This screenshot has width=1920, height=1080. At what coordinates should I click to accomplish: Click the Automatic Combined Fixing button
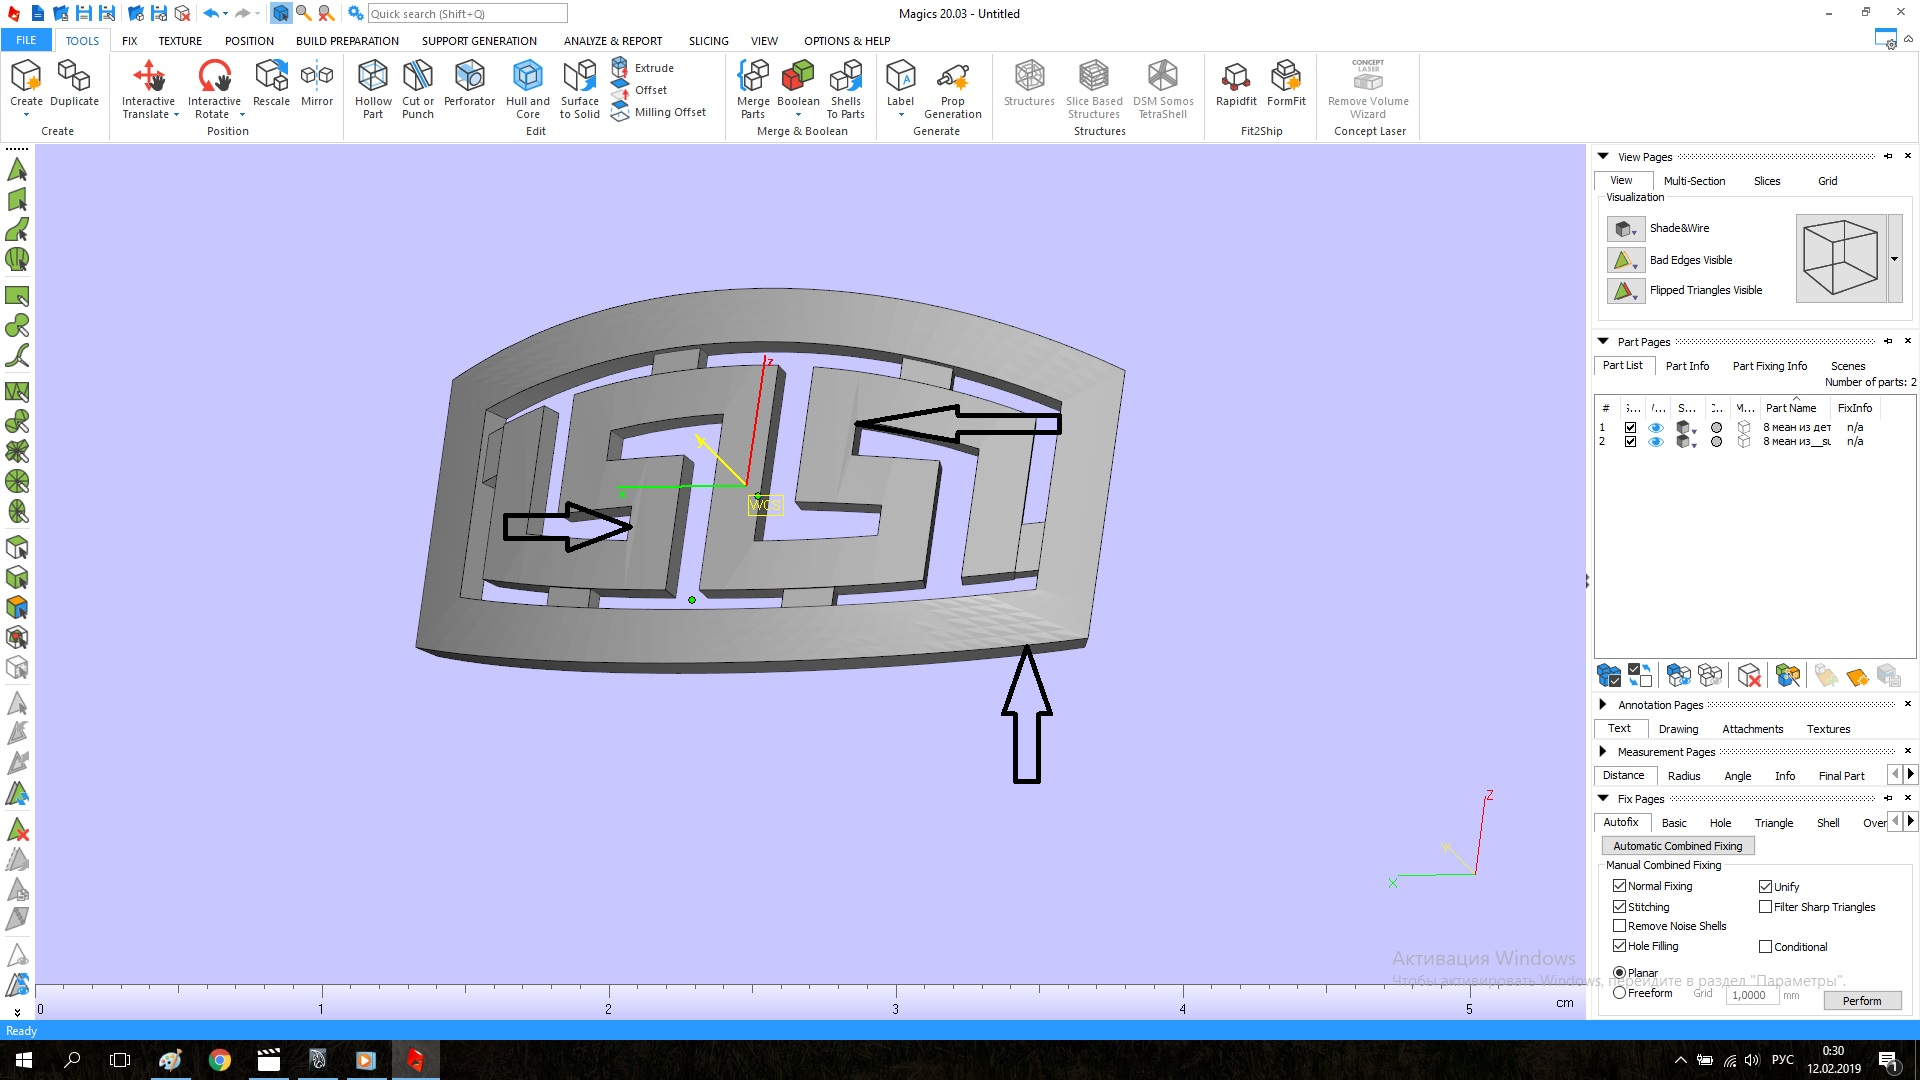pyautogui.click(x=1677, y=846)
